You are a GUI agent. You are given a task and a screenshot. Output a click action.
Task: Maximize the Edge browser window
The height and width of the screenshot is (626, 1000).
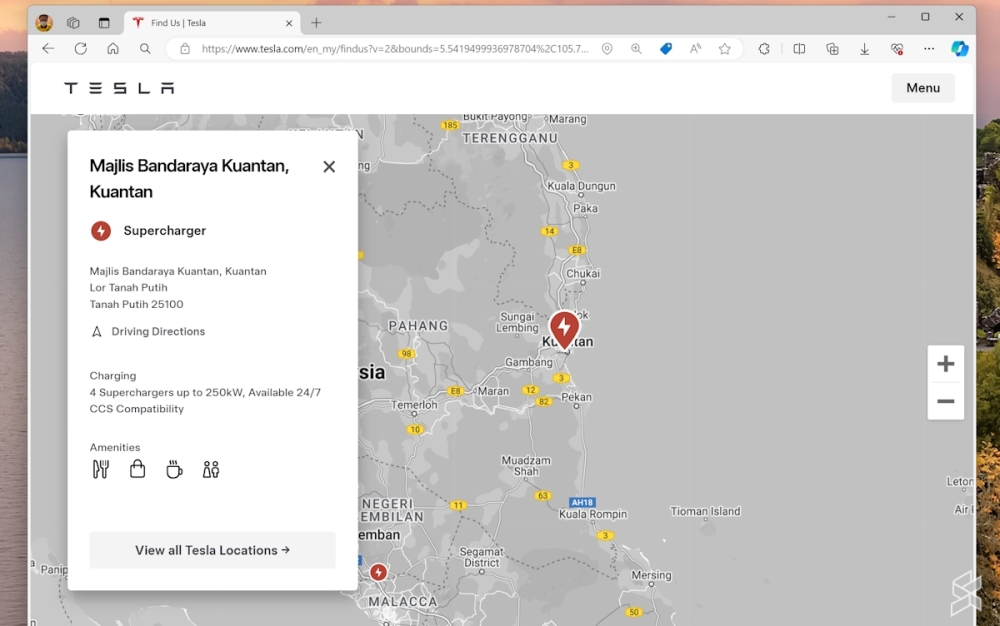[x=925, y=17]
